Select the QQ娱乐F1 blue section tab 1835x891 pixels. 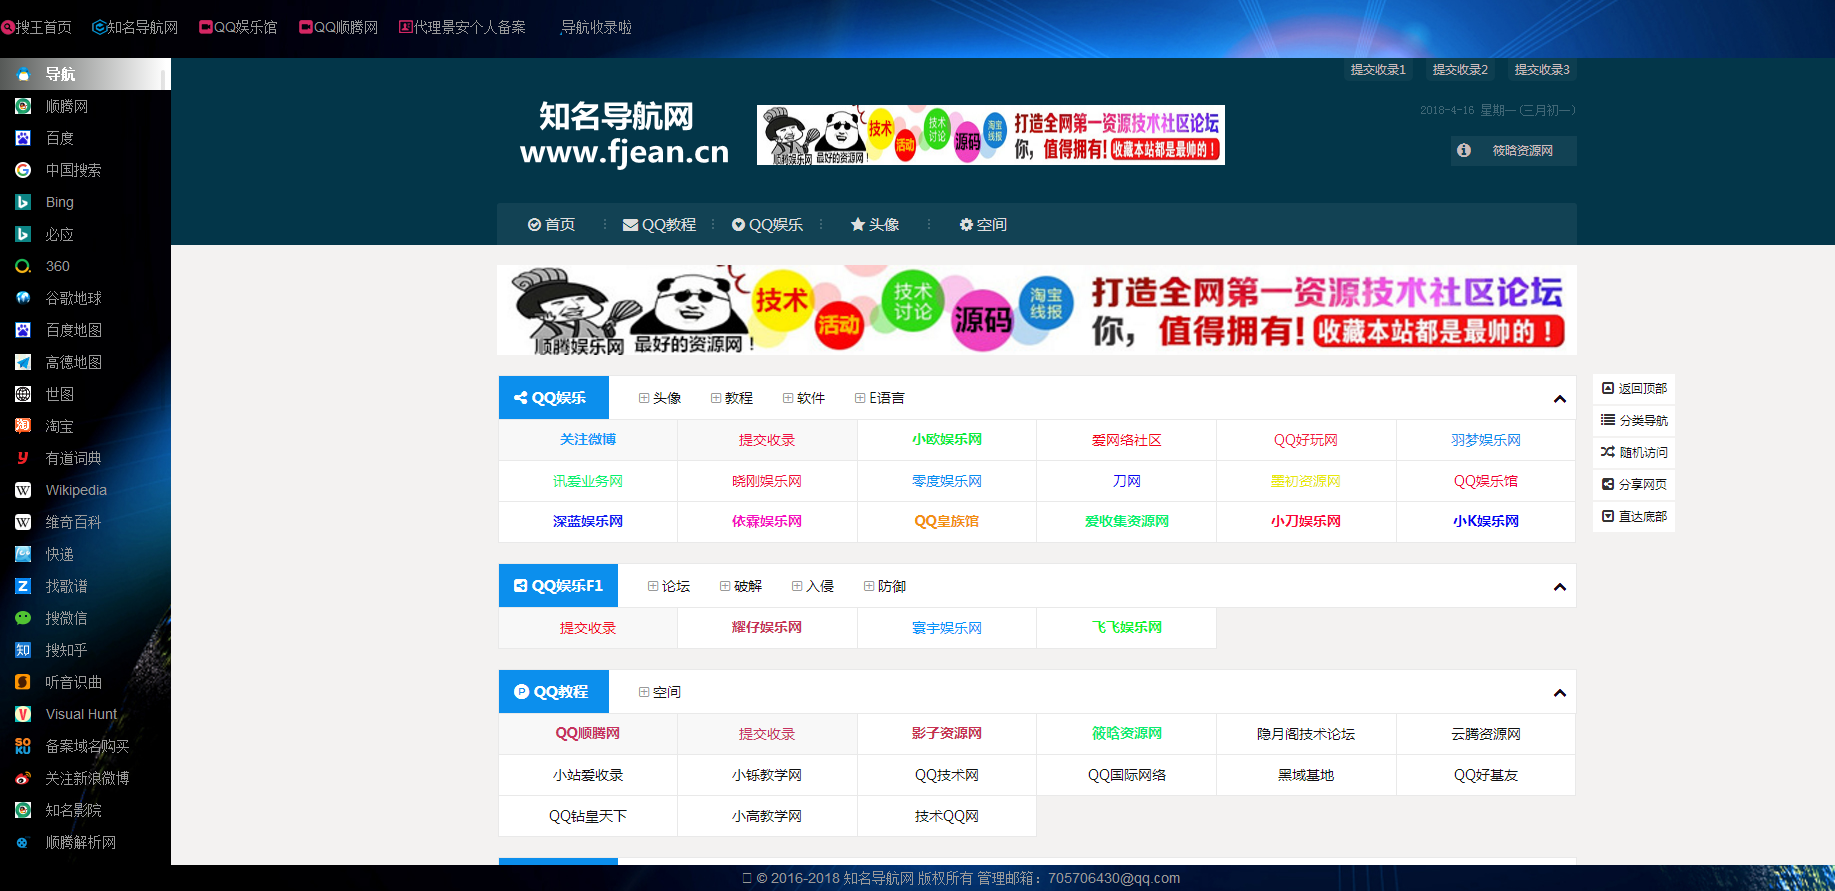click(x=558, y=586)
